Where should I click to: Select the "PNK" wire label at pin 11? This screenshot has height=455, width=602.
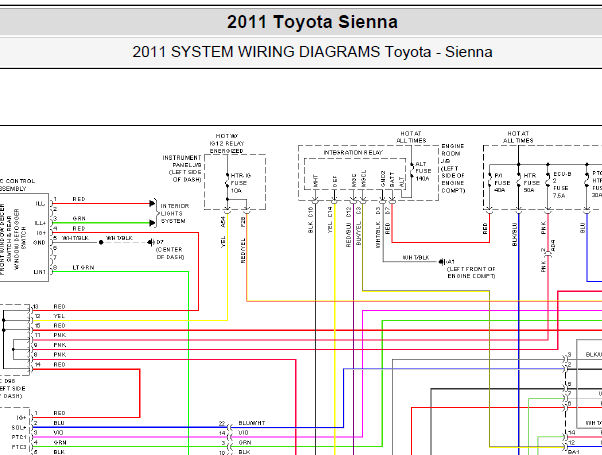coord(60,335)
